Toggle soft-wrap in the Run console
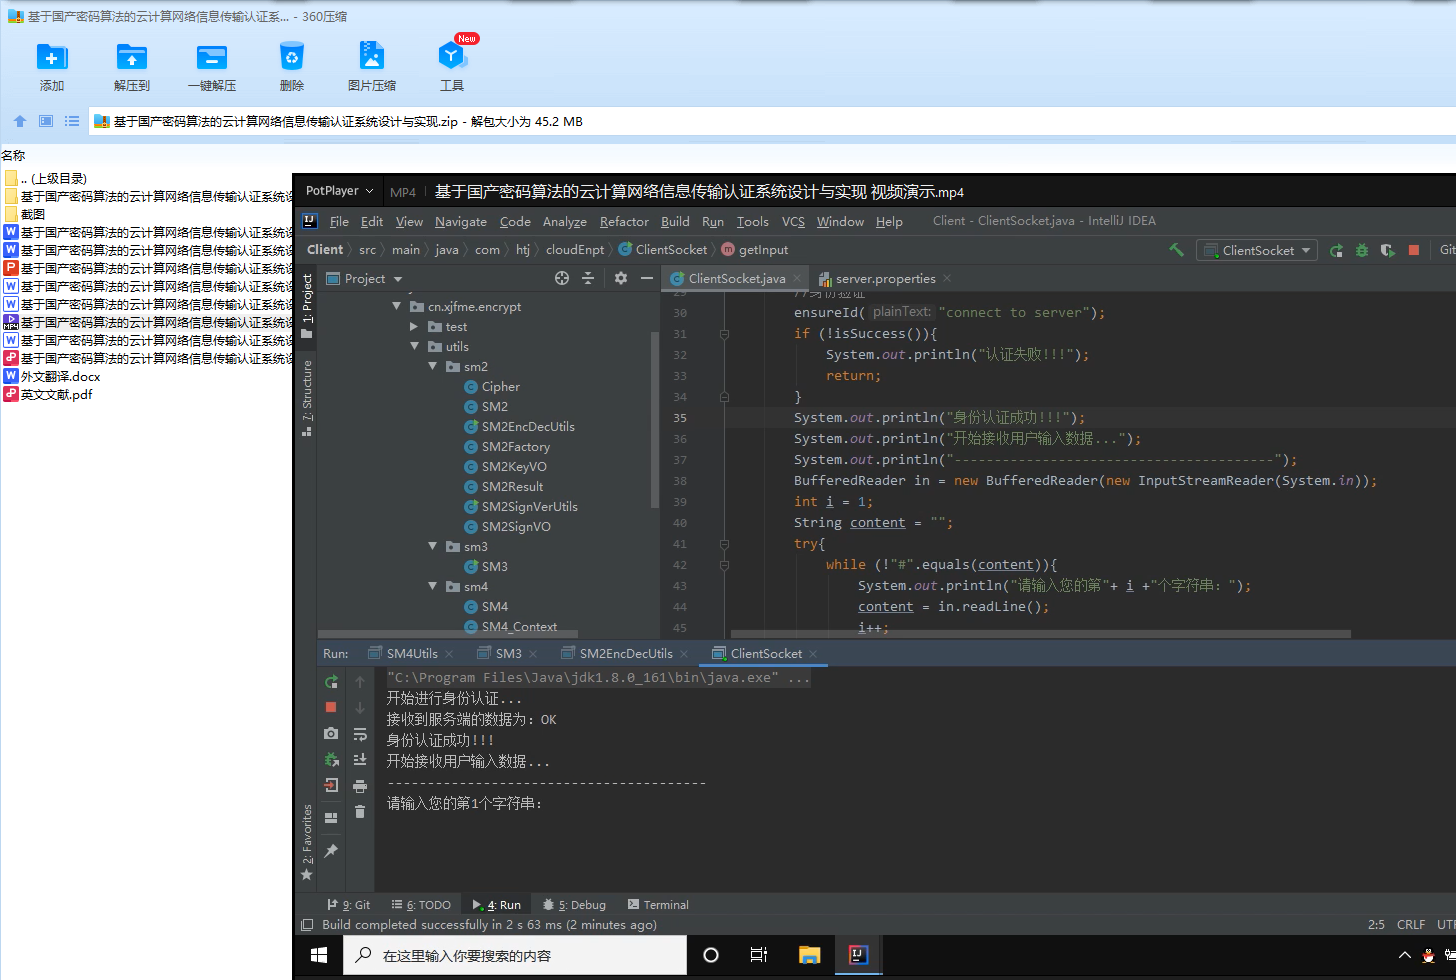This screenshot has height=980, width=1456. click(x=360, y=734)
